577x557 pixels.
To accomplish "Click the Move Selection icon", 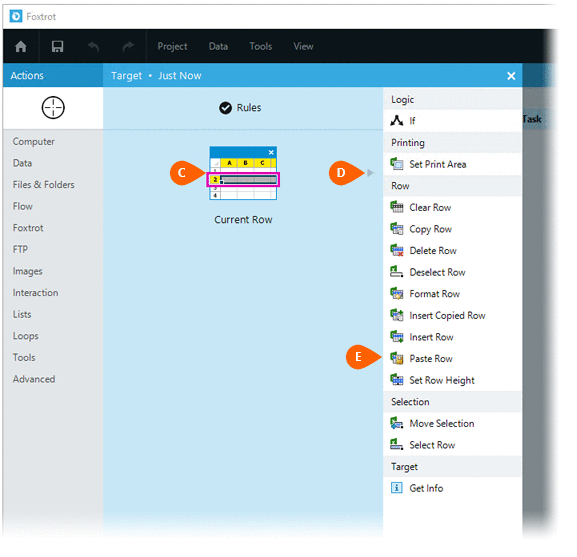I will coord(397,423).
